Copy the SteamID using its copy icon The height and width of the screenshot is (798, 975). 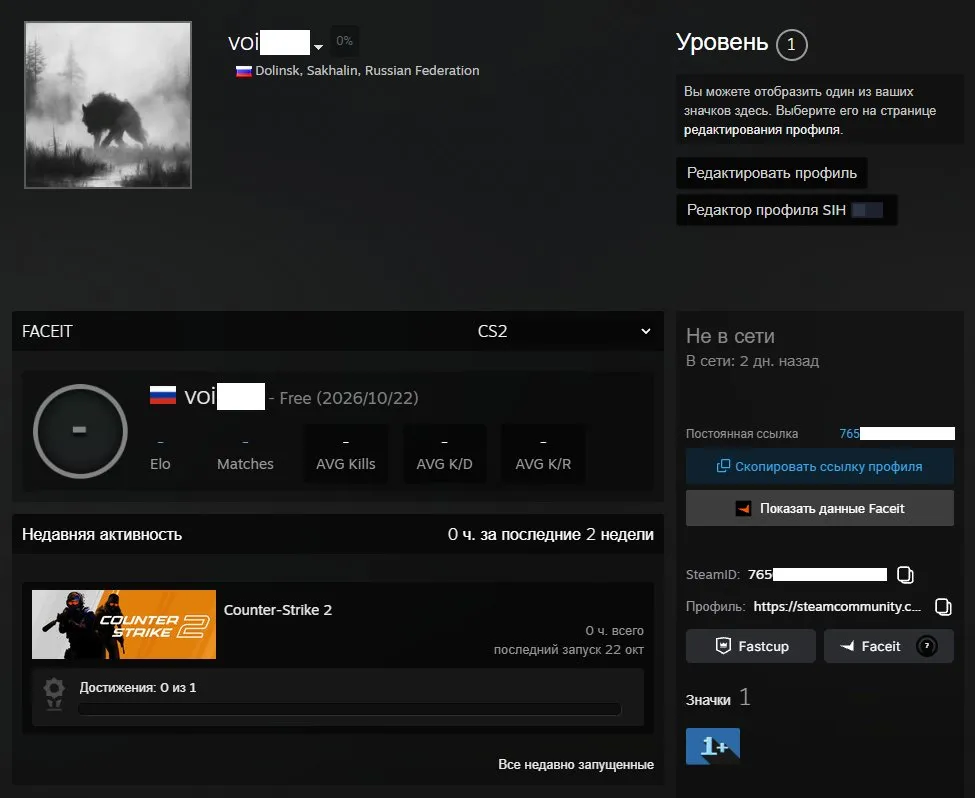point(905,575)
